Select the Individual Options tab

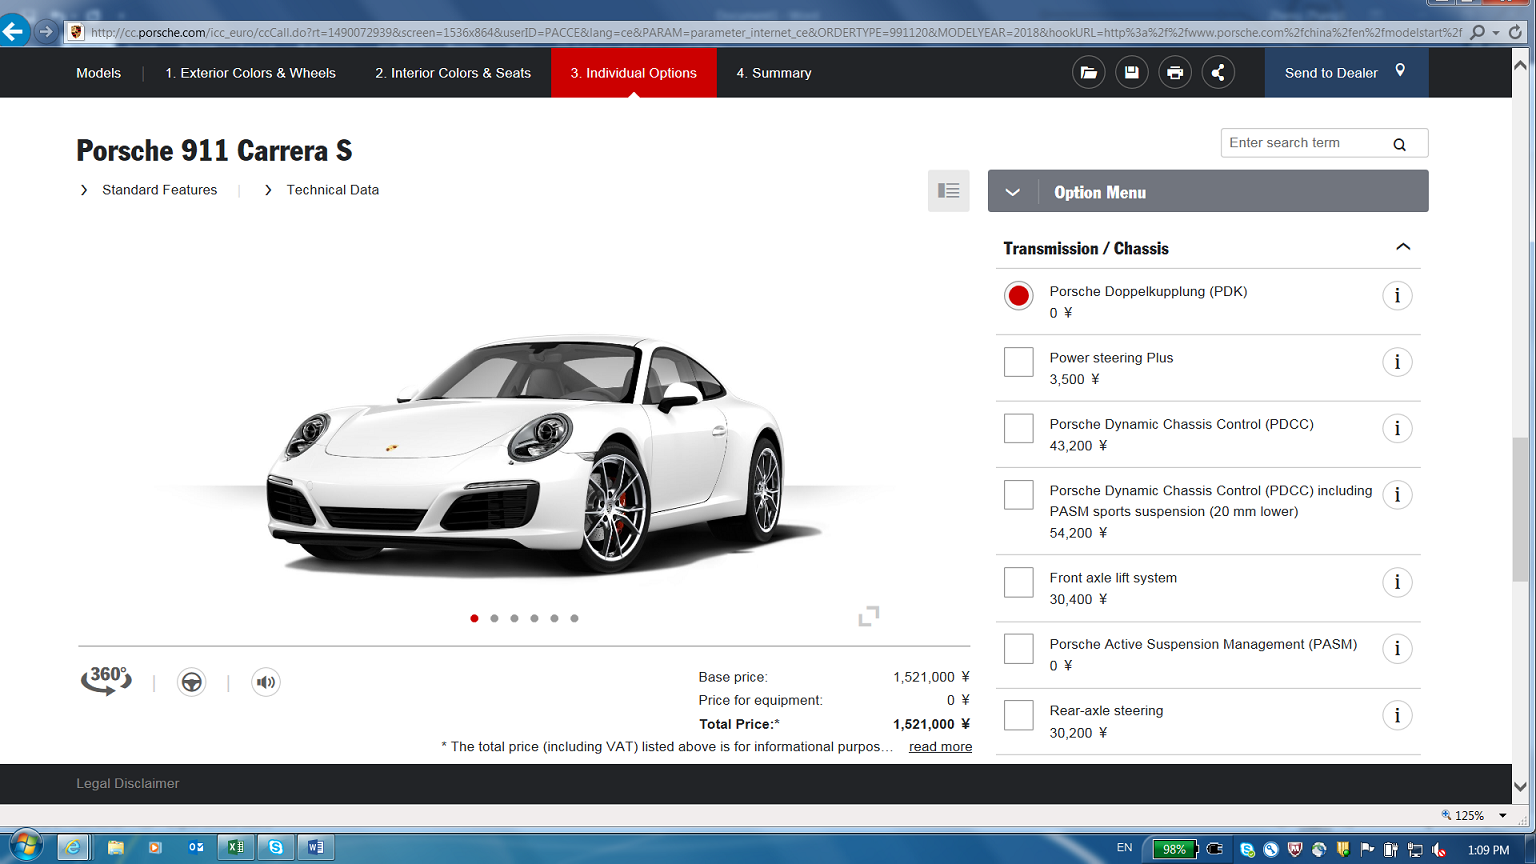(x=634, y=73)
